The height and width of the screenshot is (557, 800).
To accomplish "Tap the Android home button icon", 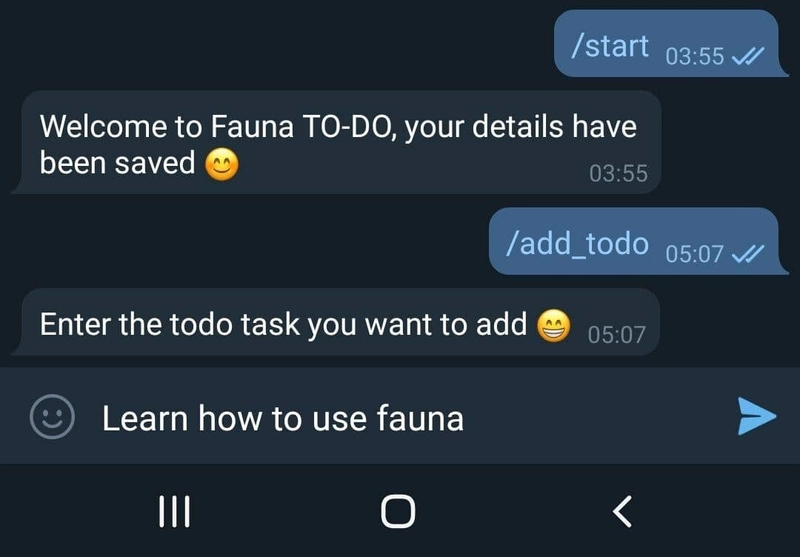I will [x=398, y=511].
